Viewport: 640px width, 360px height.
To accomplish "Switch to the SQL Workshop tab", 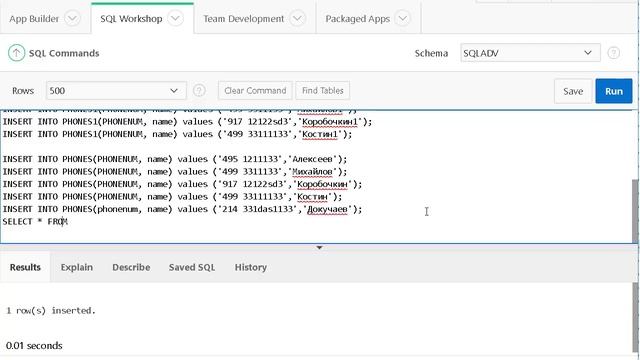I will click(131, 19).
